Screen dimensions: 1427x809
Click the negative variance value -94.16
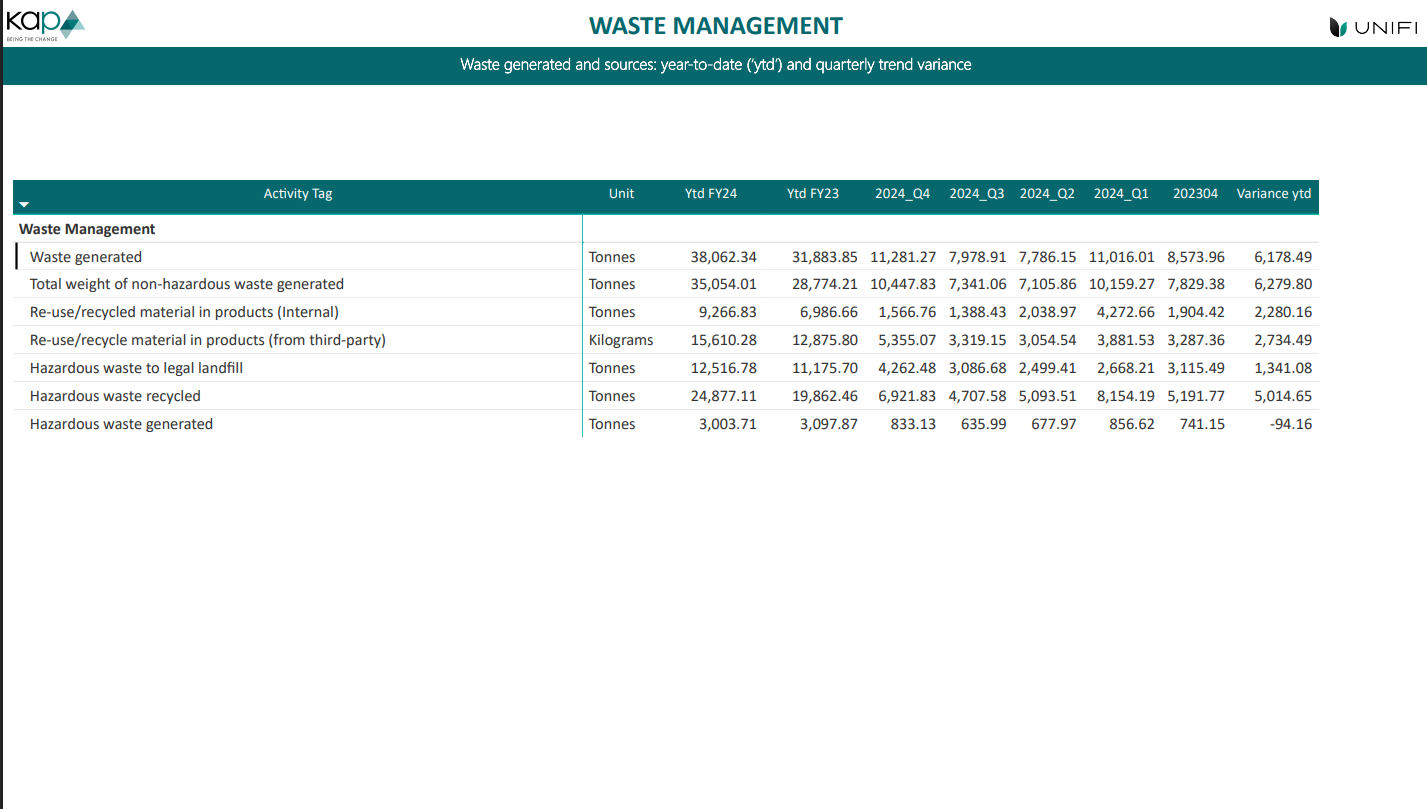click(1289, 425)
